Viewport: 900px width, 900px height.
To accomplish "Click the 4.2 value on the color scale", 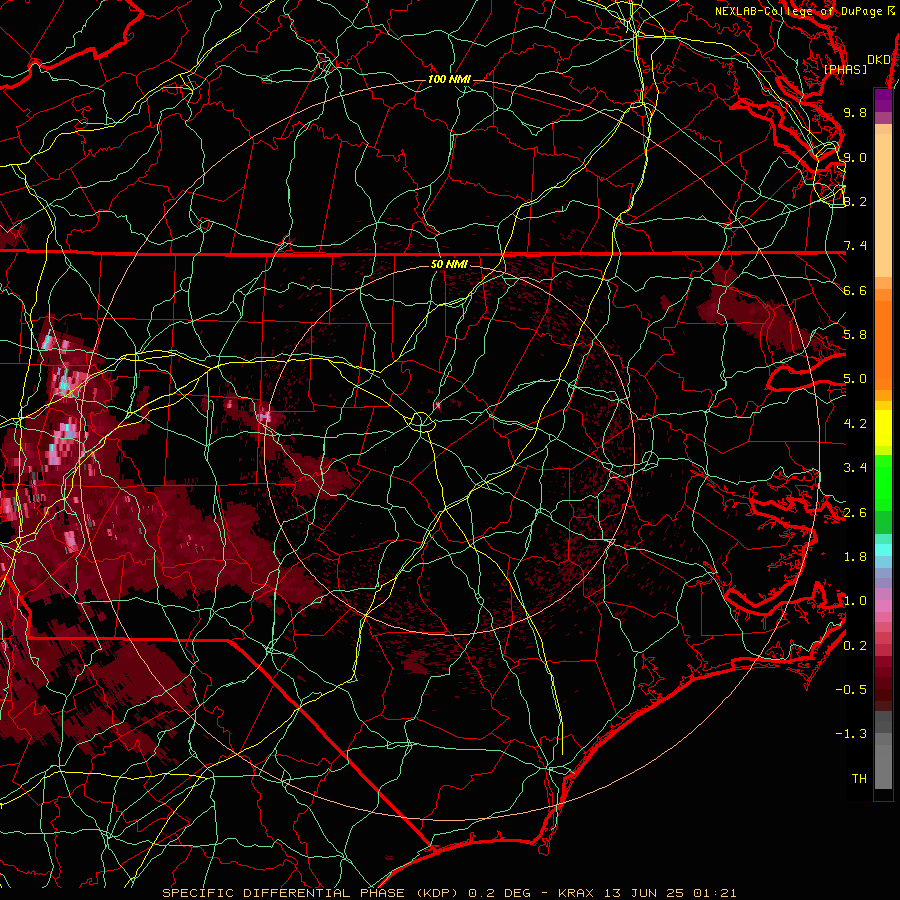I will (x=855, y=424).
